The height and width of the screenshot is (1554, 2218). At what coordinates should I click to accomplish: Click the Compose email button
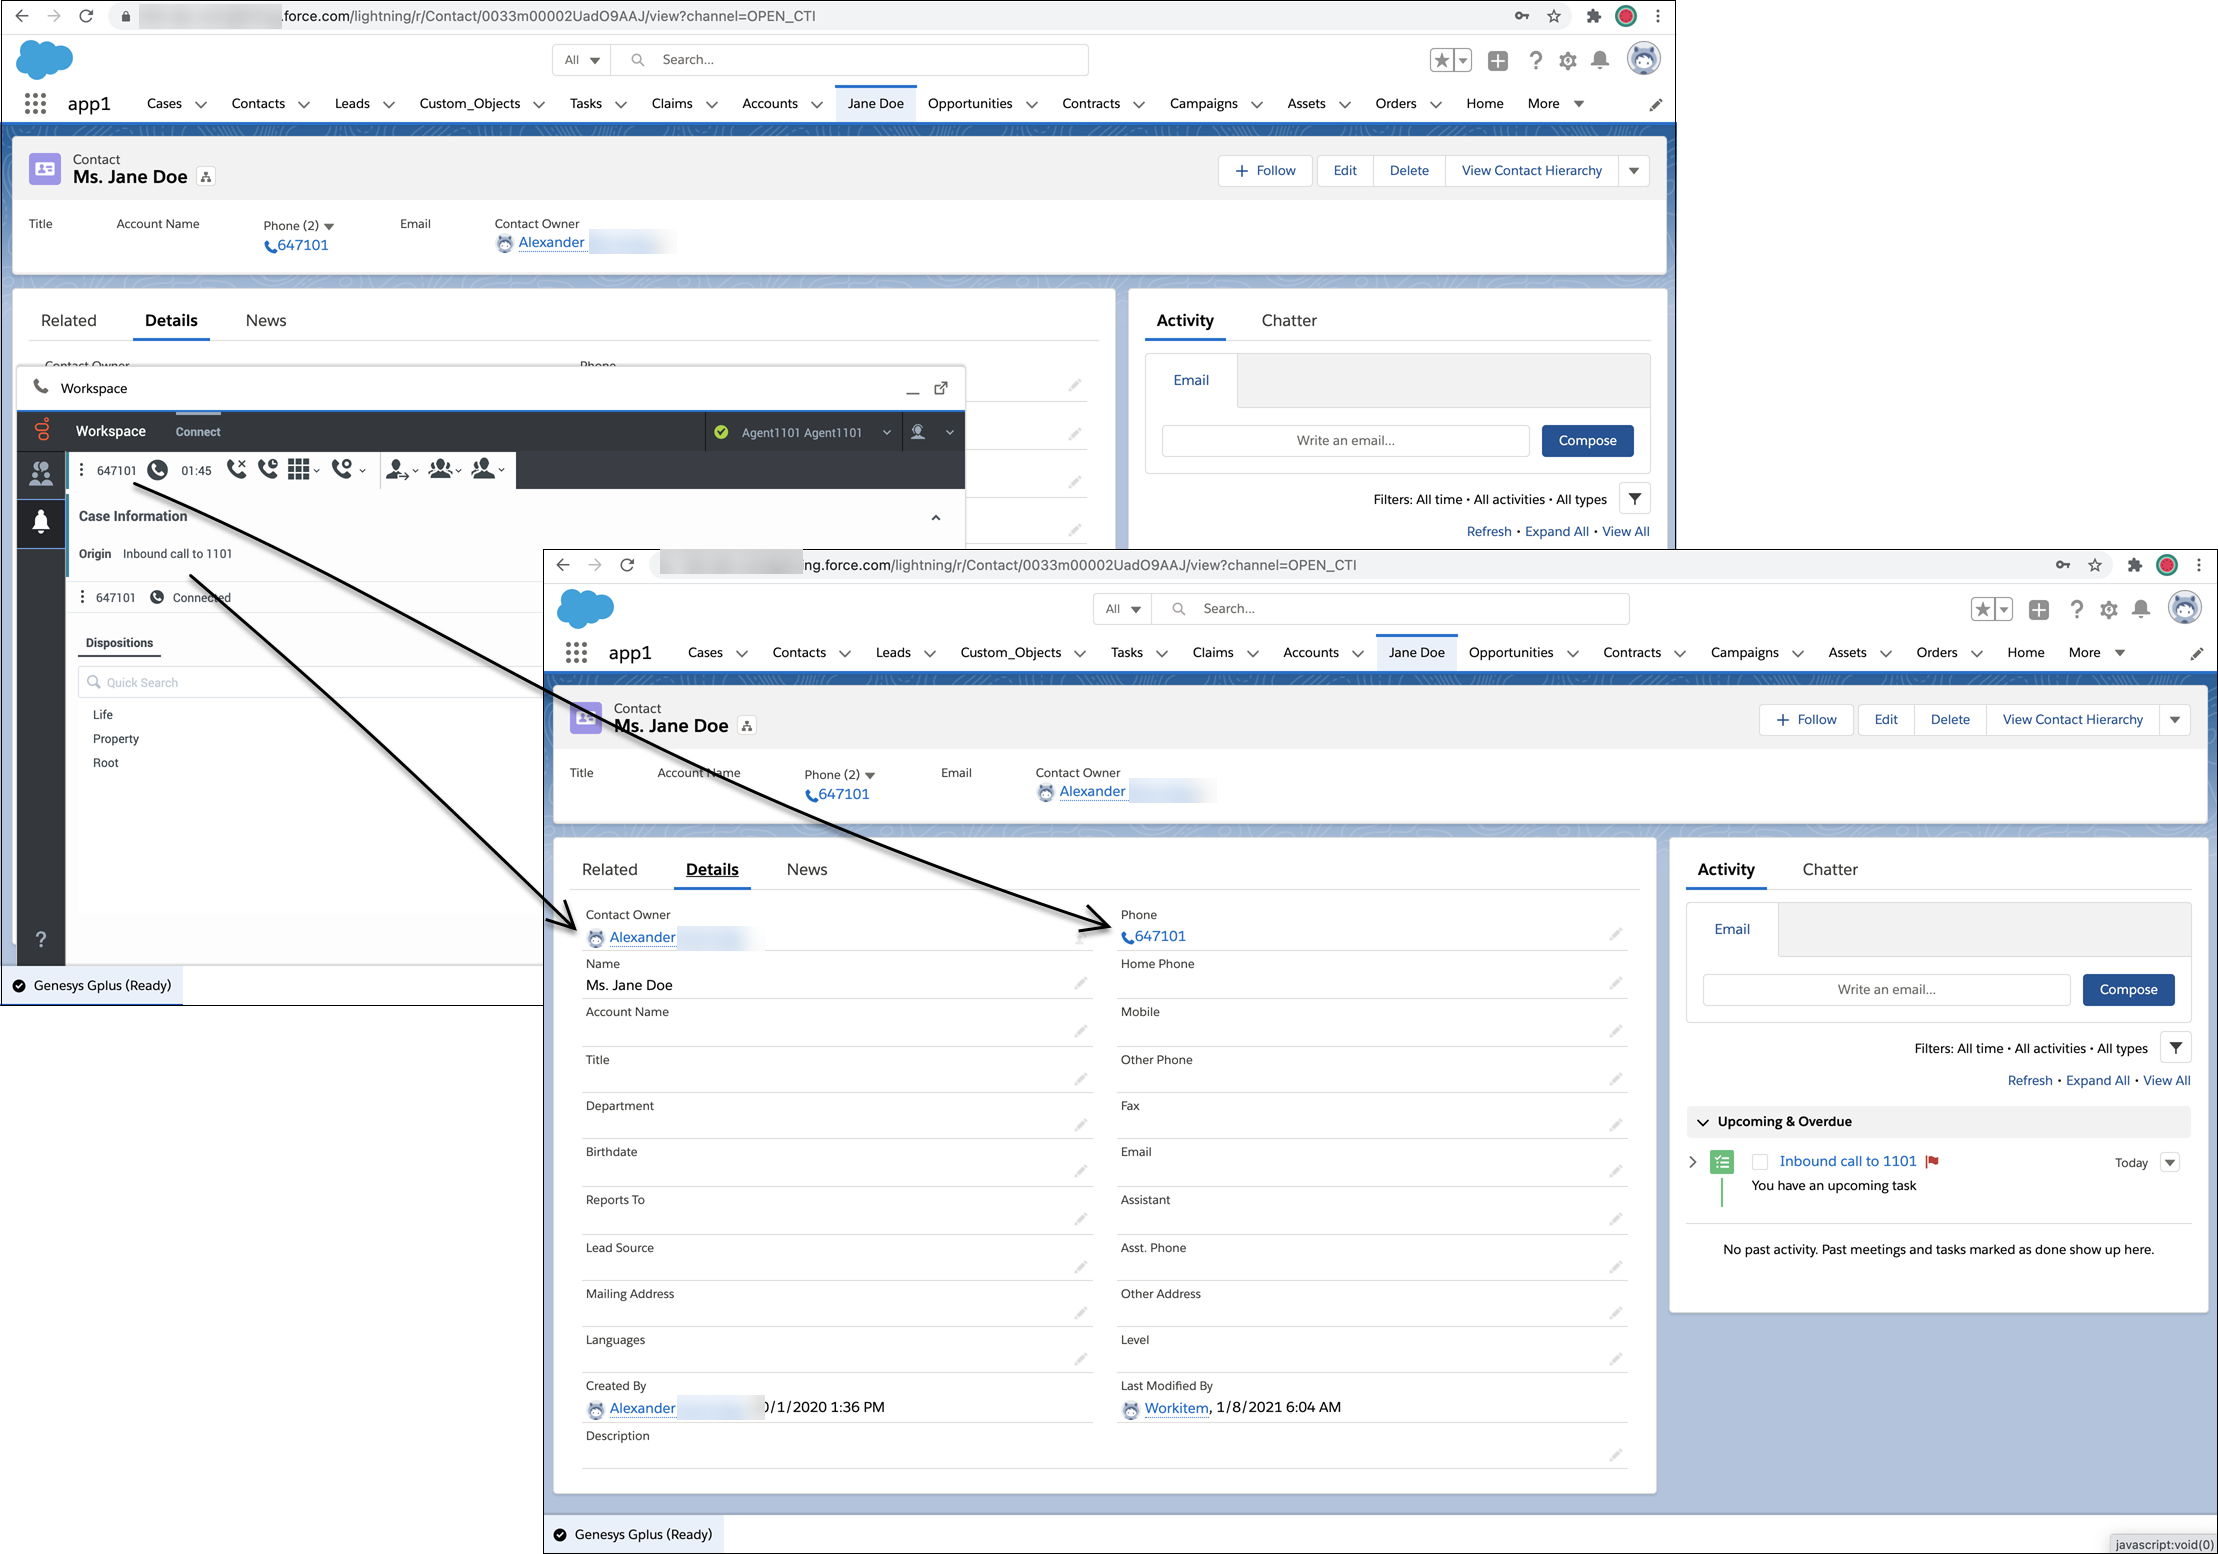click(2128, 990)
